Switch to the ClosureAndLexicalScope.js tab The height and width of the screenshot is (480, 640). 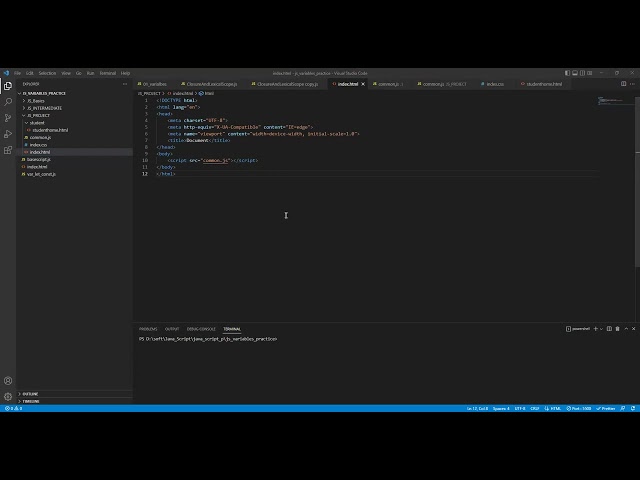coord(209,84)
